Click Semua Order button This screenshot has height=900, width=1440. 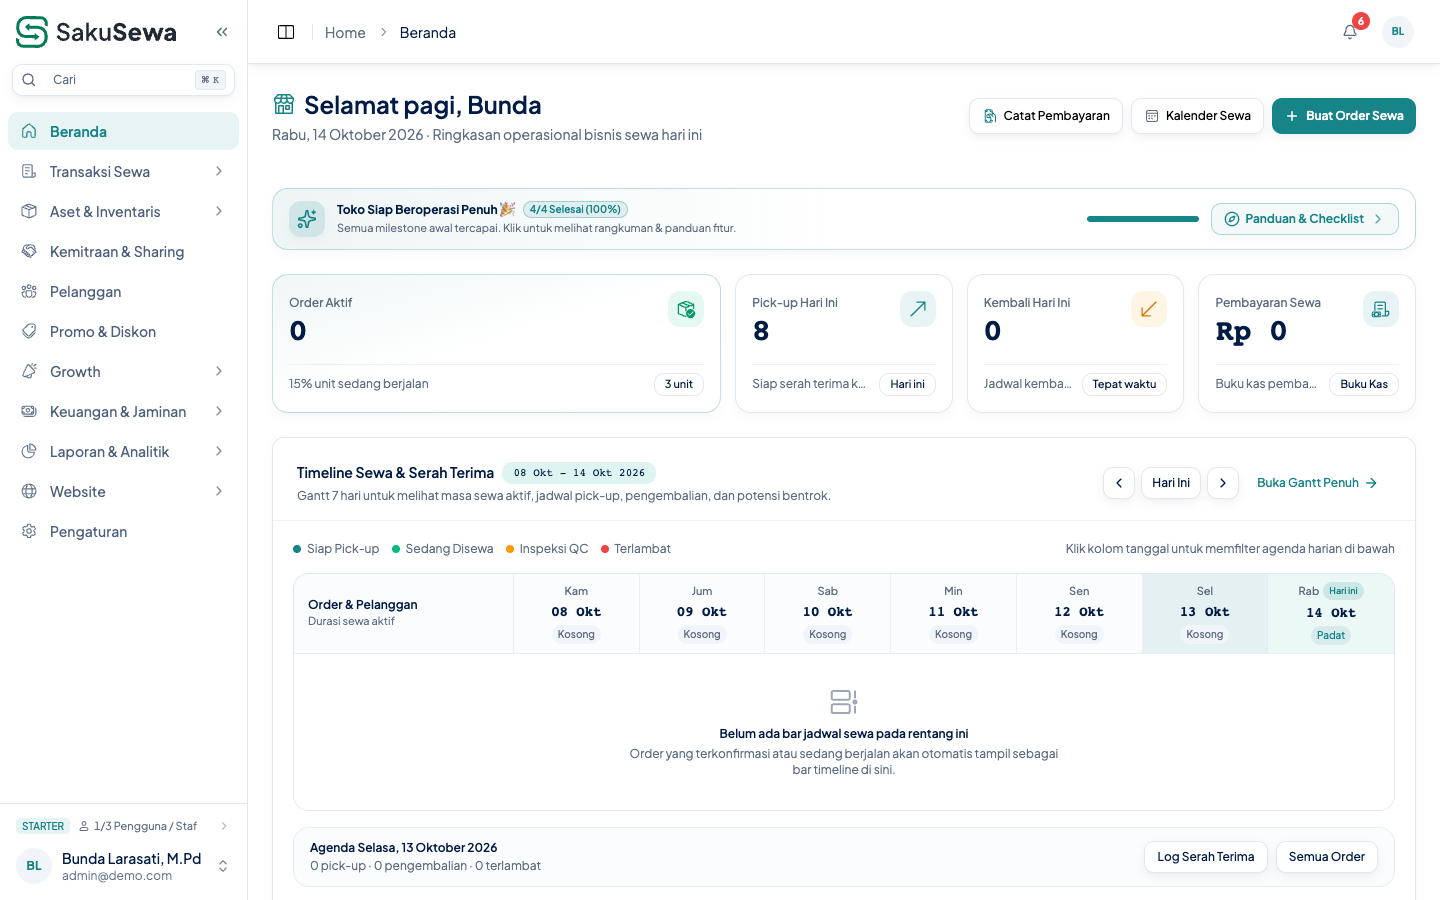coord(1327,857)
